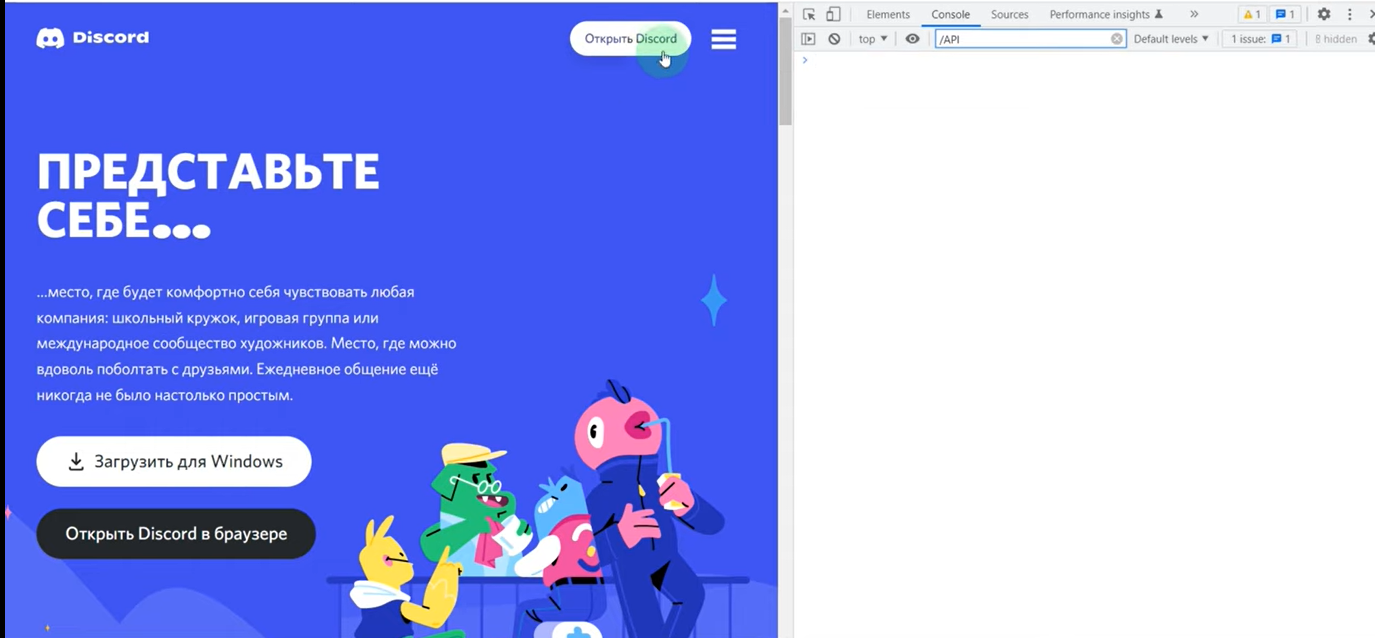Viewport: 1375px width, 638px height.
Task: Click the warning count badge
Action: coord(1252,14)
